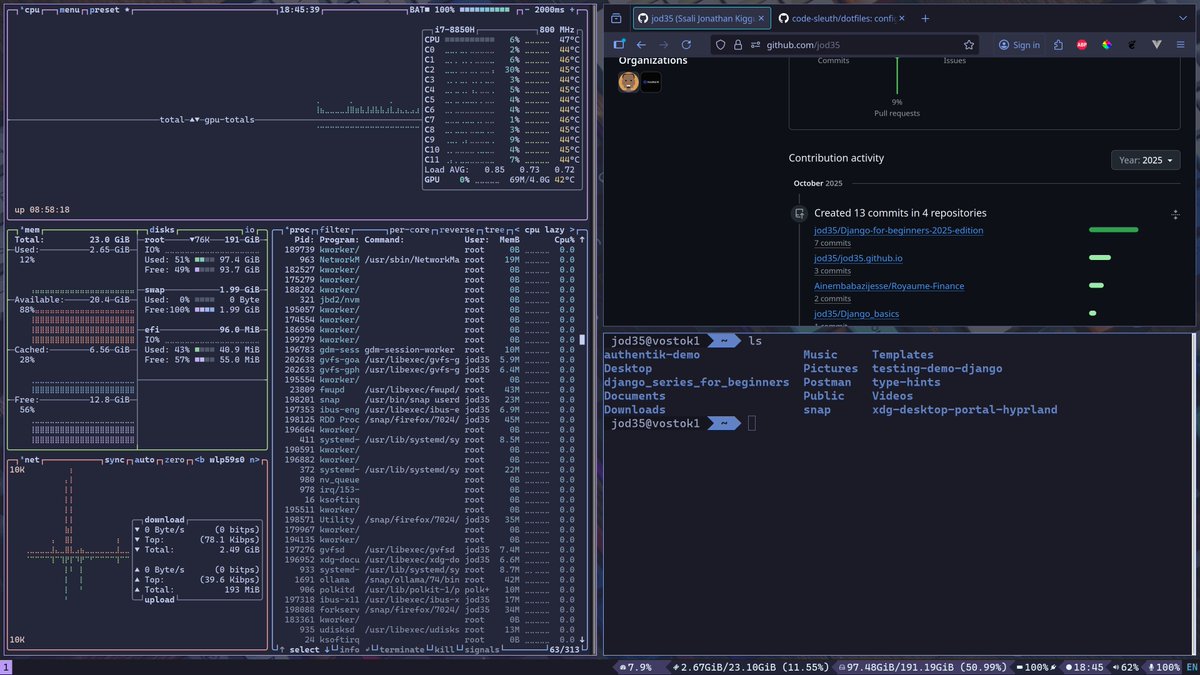Switch to the code-sleuth/dotfiles tab
The image size is (1200, 675).
(842, 18)
